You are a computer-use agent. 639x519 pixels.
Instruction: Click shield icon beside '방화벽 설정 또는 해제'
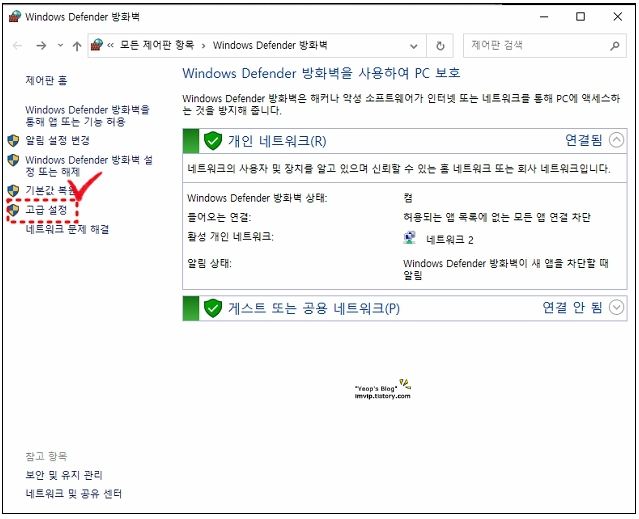pyautogui.click(x=13, y=160)
